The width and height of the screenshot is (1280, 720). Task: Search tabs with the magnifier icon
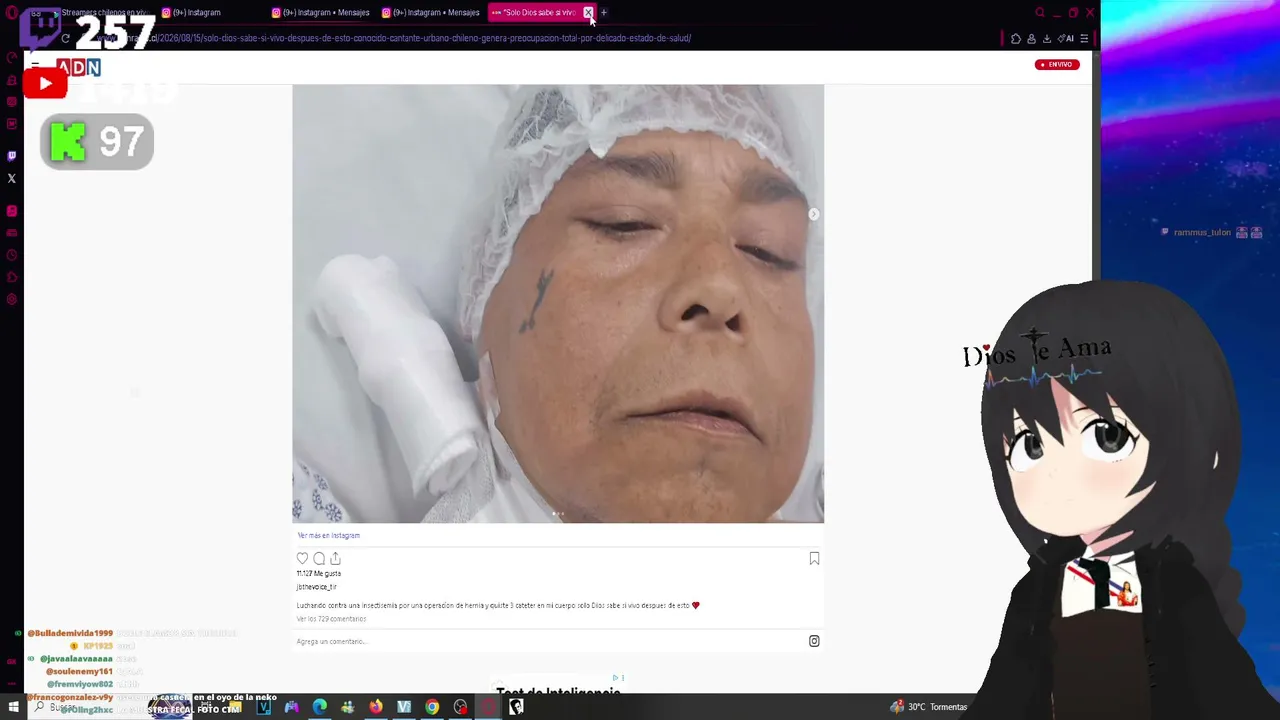click(x=1040, y=13)
